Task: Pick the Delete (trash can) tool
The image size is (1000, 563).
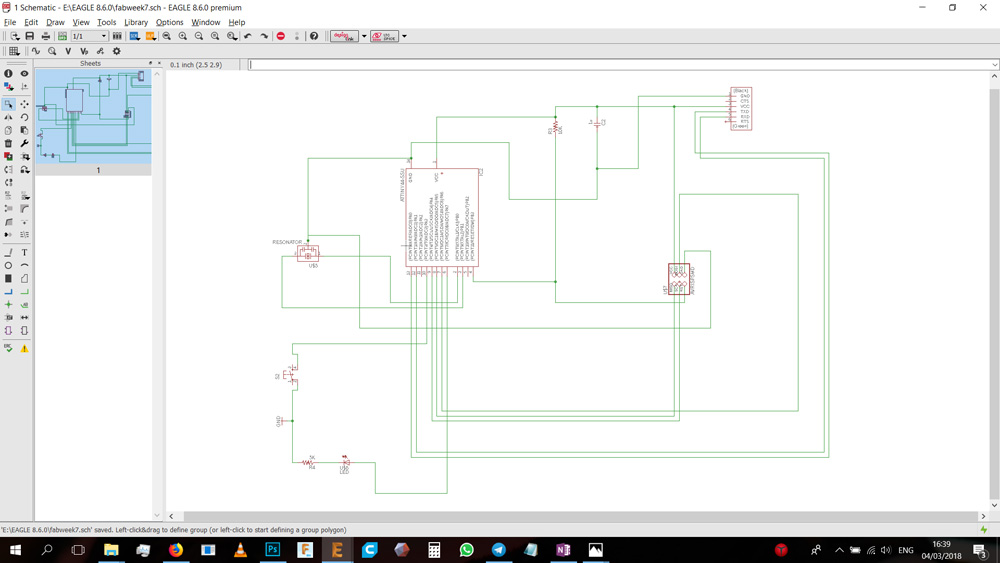Action: (8, 143)
